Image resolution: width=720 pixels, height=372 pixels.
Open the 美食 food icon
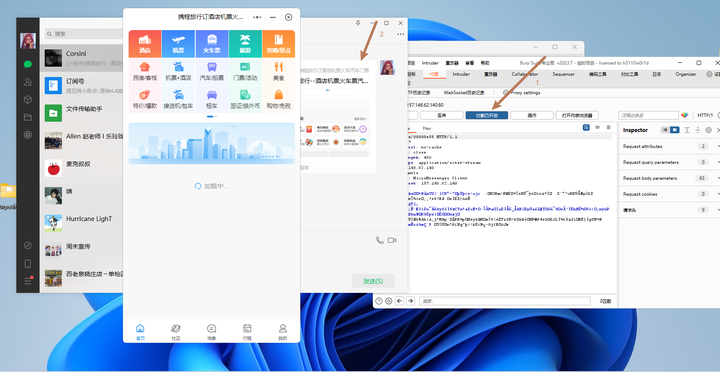tap(279, 72)
